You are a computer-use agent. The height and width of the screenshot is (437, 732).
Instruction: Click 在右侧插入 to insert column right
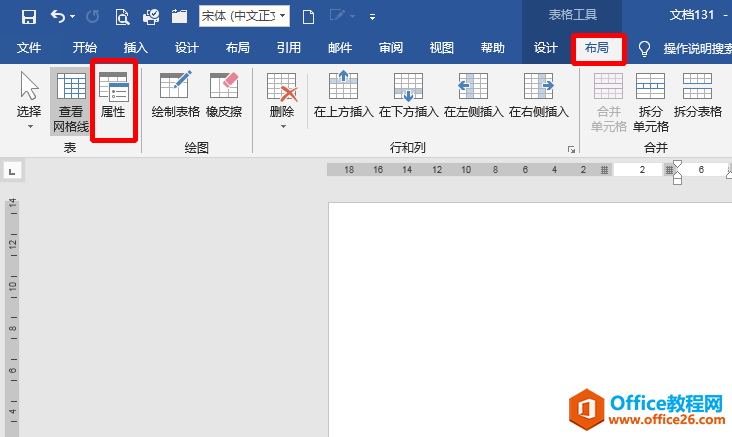(538, 97)
